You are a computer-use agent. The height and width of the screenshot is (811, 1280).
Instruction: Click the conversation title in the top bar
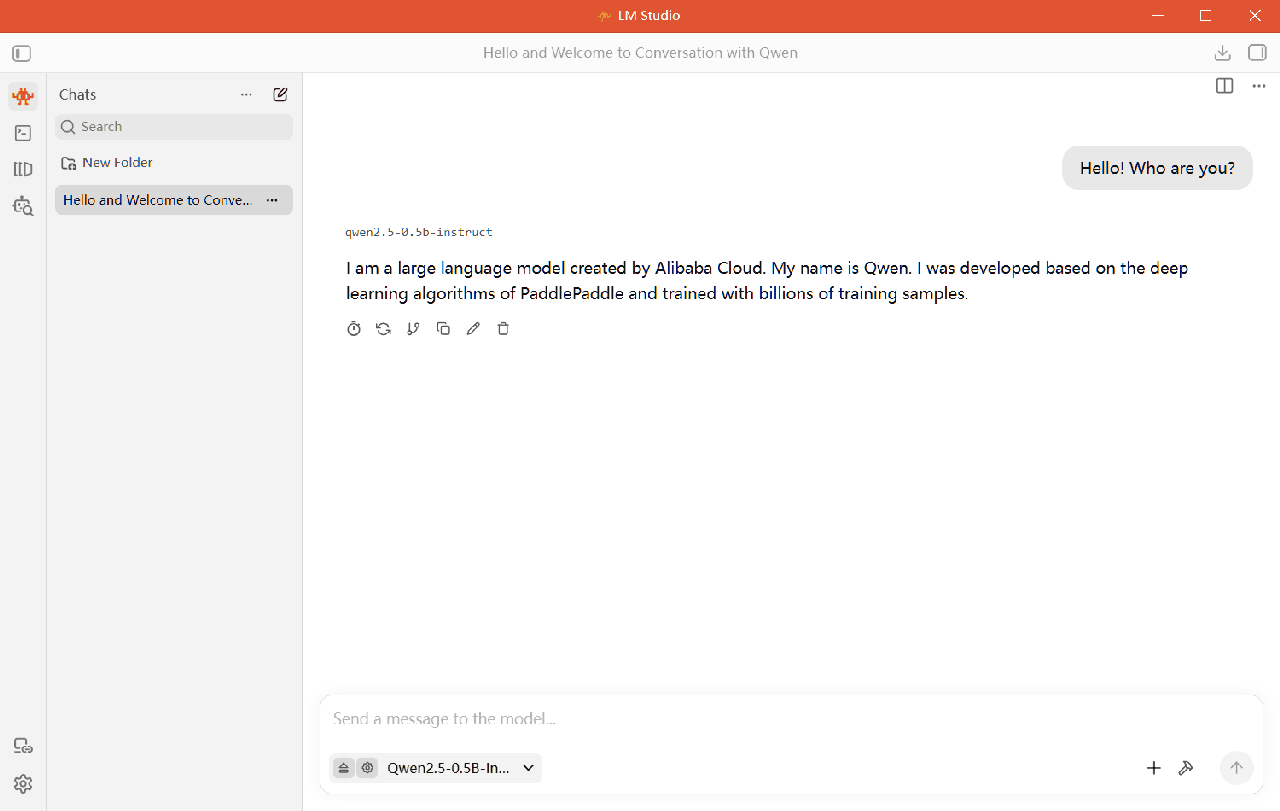pyautogui.click(x=640, y=53)
